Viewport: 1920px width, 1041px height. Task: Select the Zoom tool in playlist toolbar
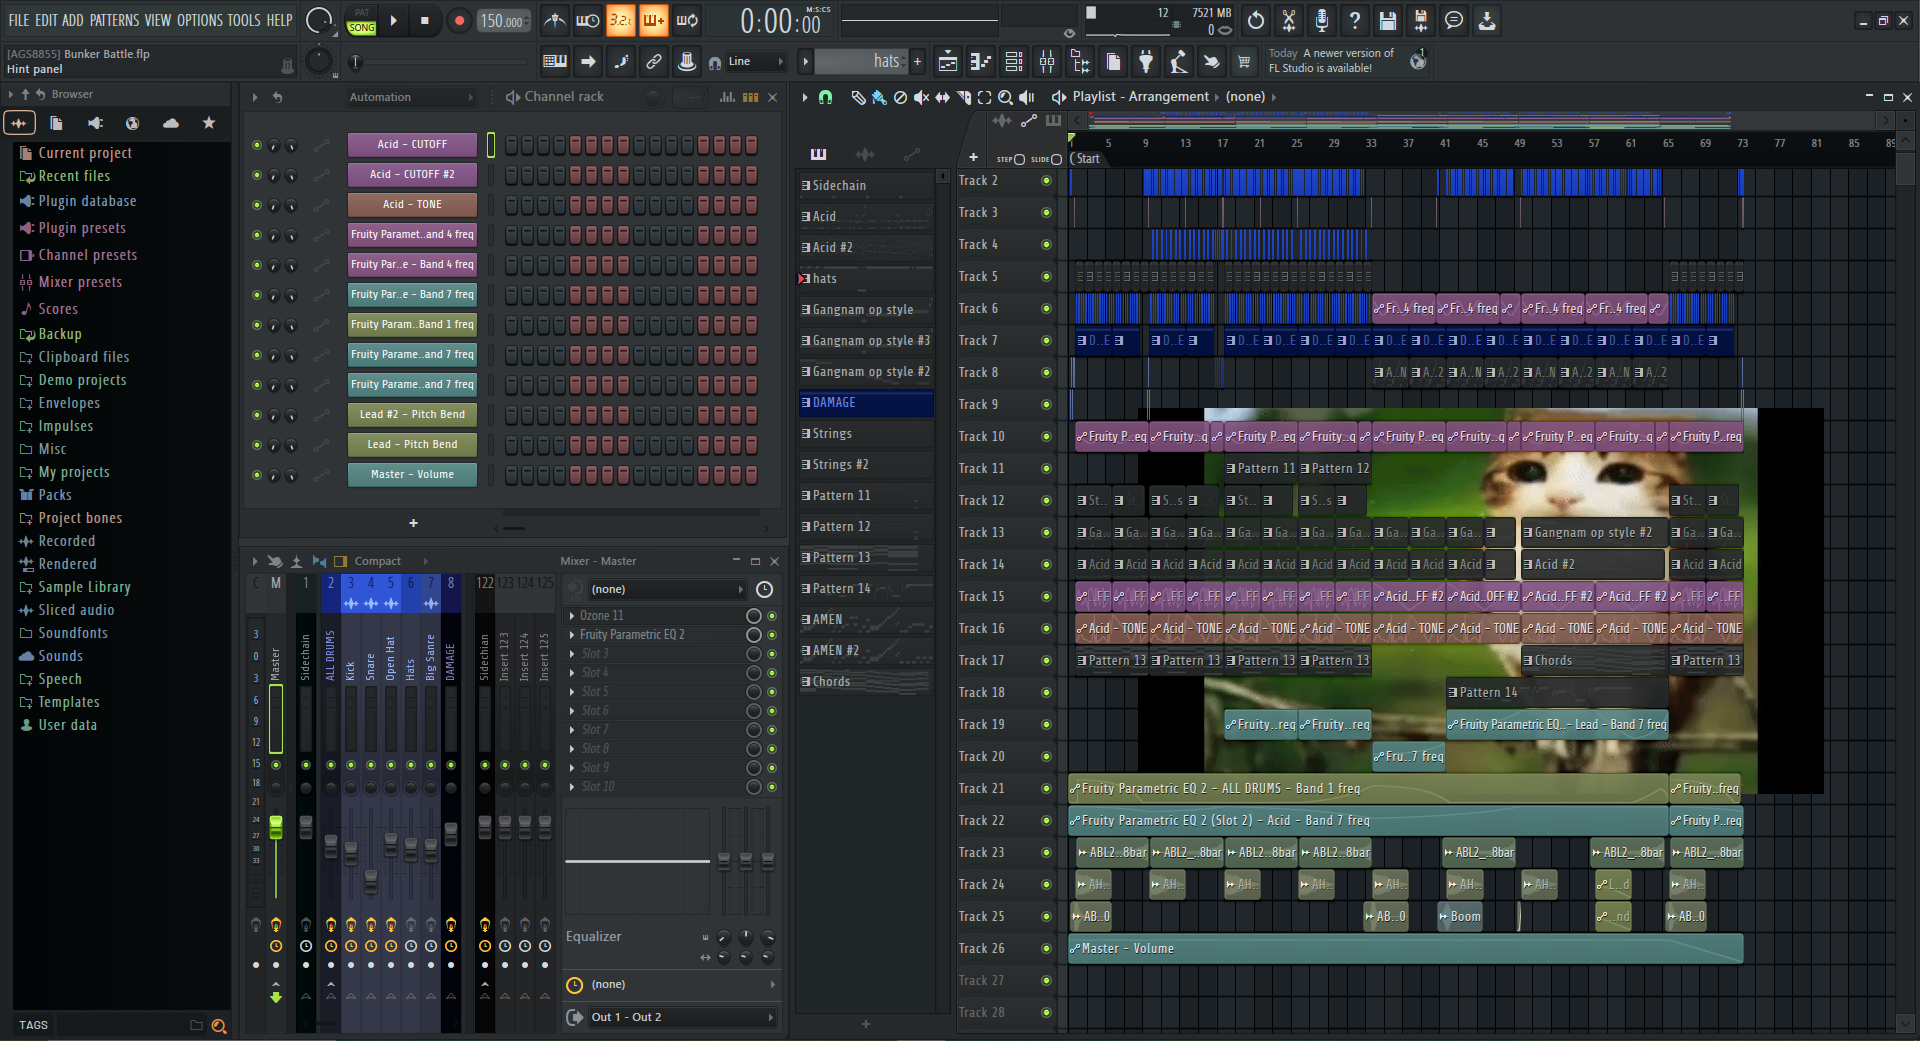pos(1005,97)
